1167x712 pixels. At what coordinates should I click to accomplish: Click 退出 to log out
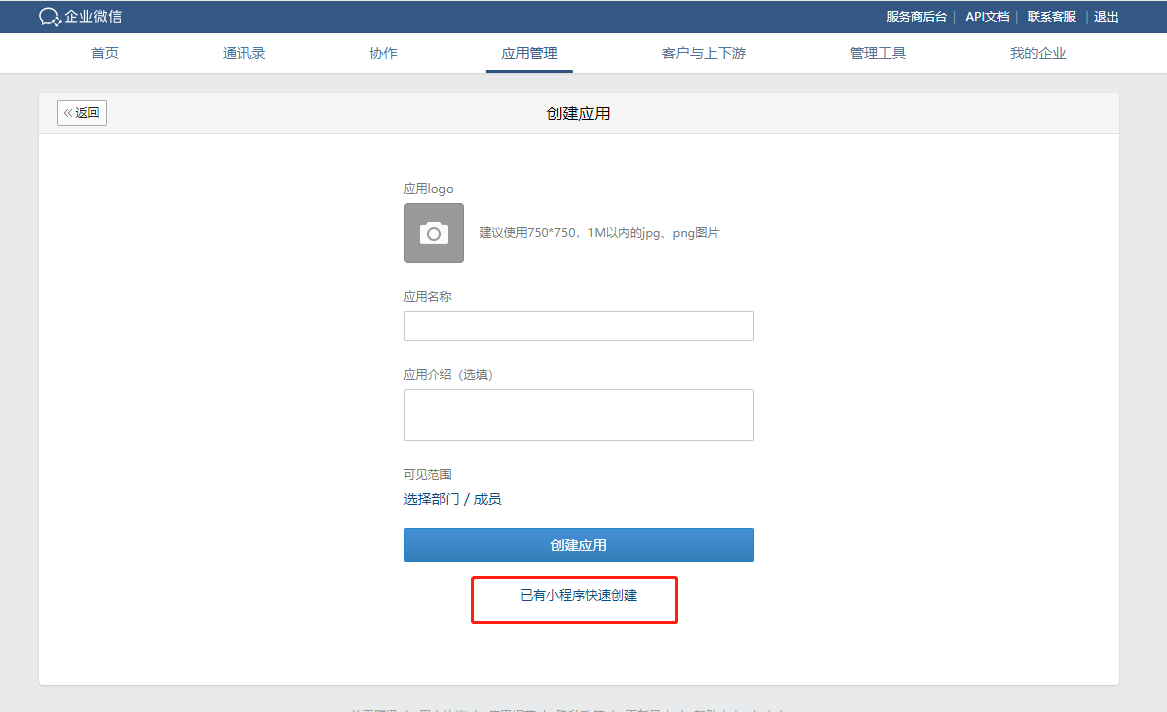(x=1105, y=16)
